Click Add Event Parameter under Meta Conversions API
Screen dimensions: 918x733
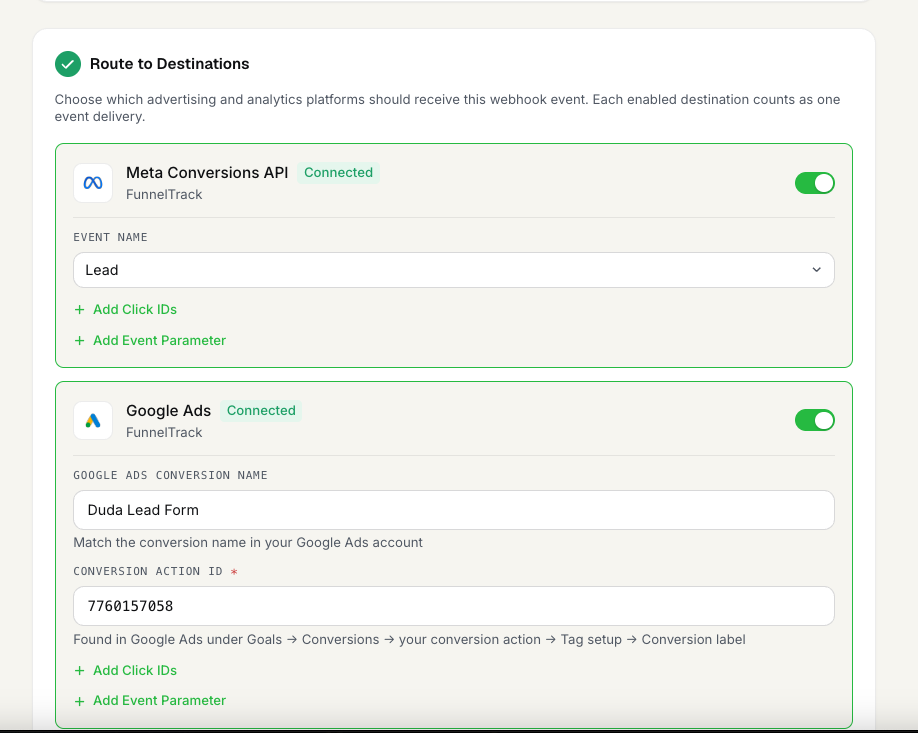[159, 341]
